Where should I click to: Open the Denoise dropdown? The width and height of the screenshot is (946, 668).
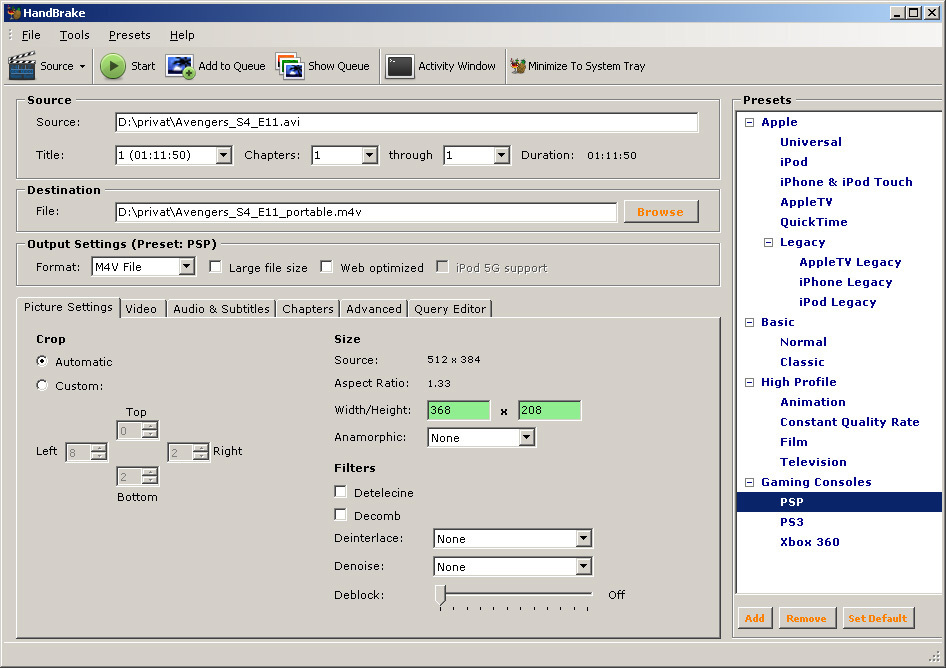[x=583, y=566]
